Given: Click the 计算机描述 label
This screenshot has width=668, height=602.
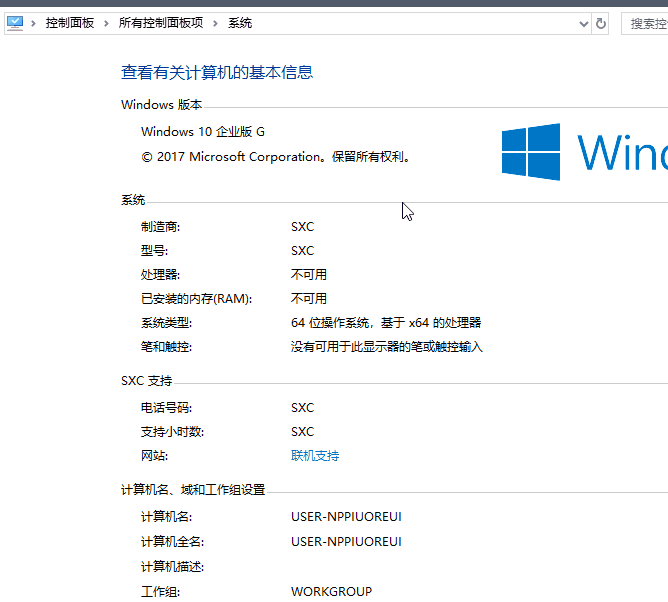Looking at the screenshot, I should [x=173, y=567].
